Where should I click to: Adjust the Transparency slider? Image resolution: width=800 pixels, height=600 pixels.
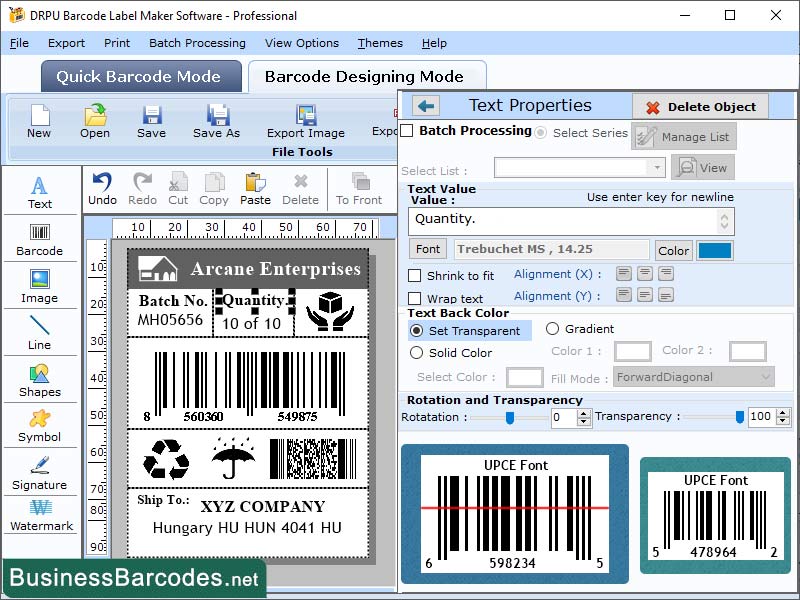click(x=740, y=417)
